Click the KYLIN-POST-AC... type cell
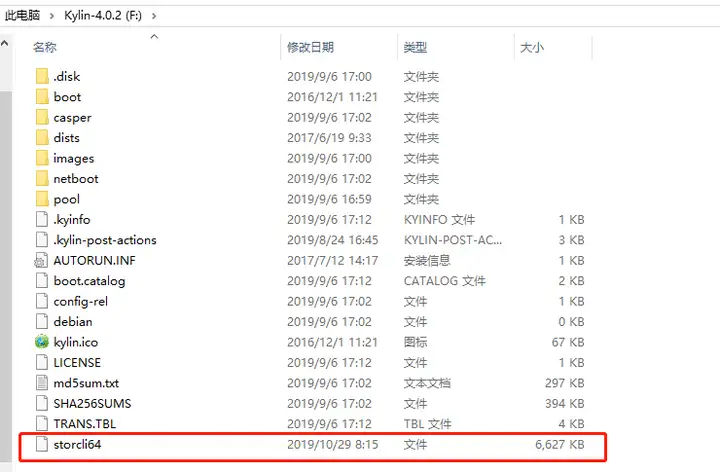Screen dimensions: 720x472 (x=453, y=240)
